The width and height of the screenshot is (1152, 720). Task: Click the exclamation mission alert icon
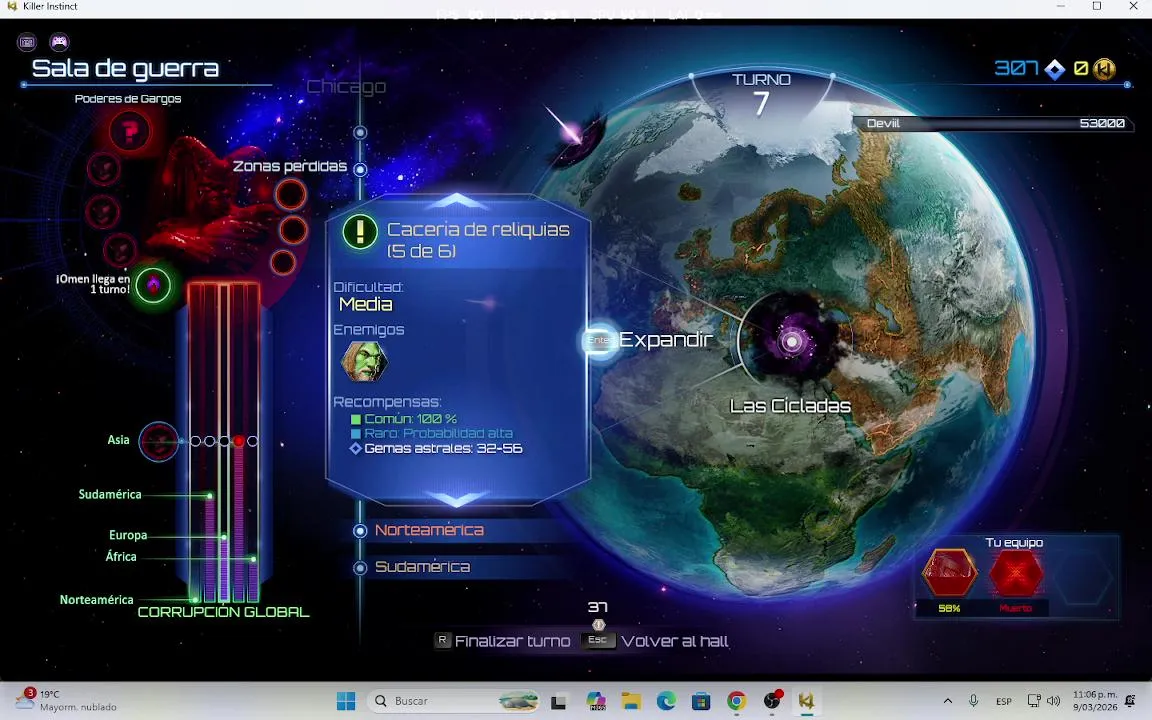[x=360, y=232]
